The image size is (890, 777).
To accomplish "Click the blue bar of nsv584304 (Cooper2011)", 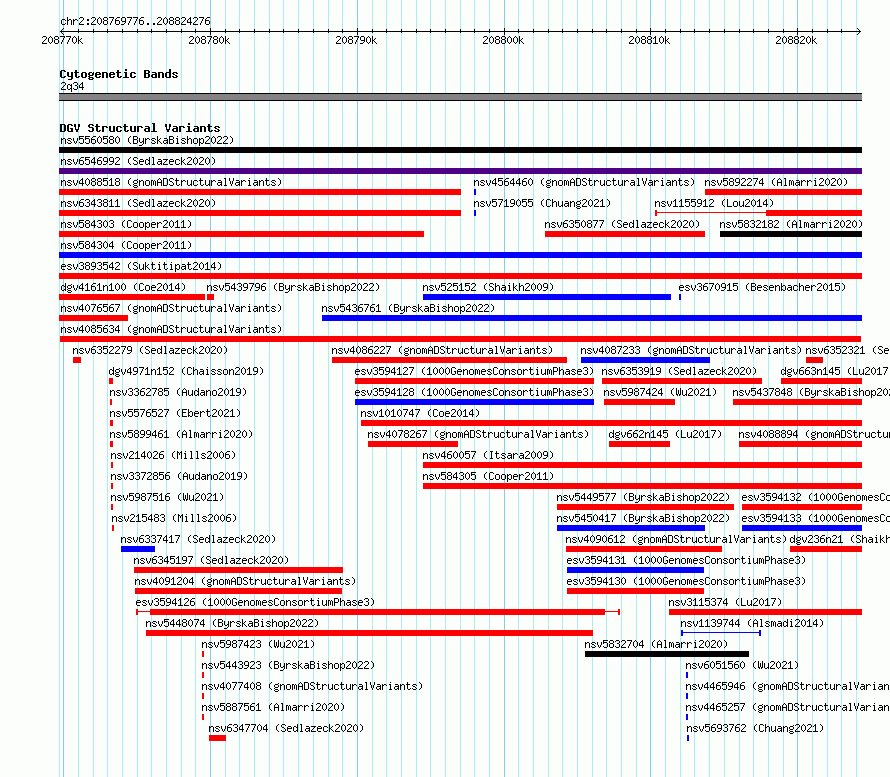I will (x=460, y=255).
